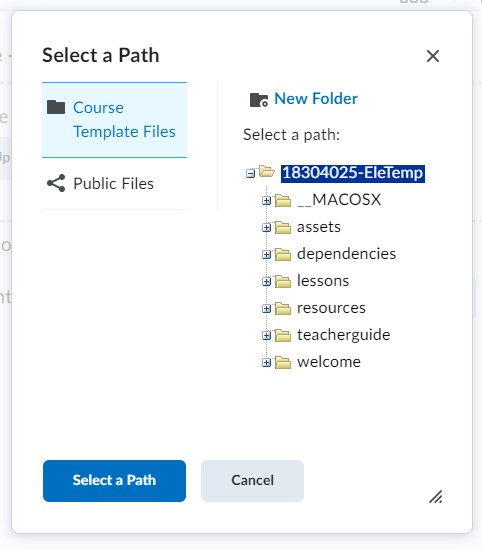Click the dialog resize handle icon
This screenshot has width=482, height=550.
click(x=436, y=497)
